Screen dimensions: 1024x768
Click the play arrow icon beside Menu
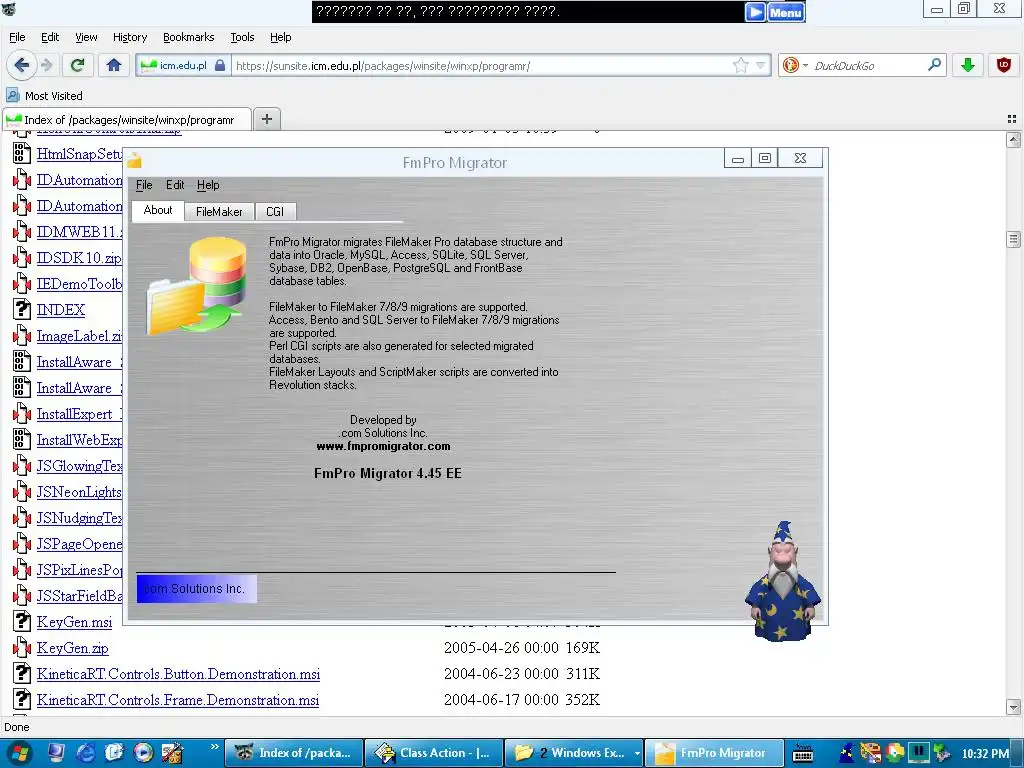click(755, 12)
